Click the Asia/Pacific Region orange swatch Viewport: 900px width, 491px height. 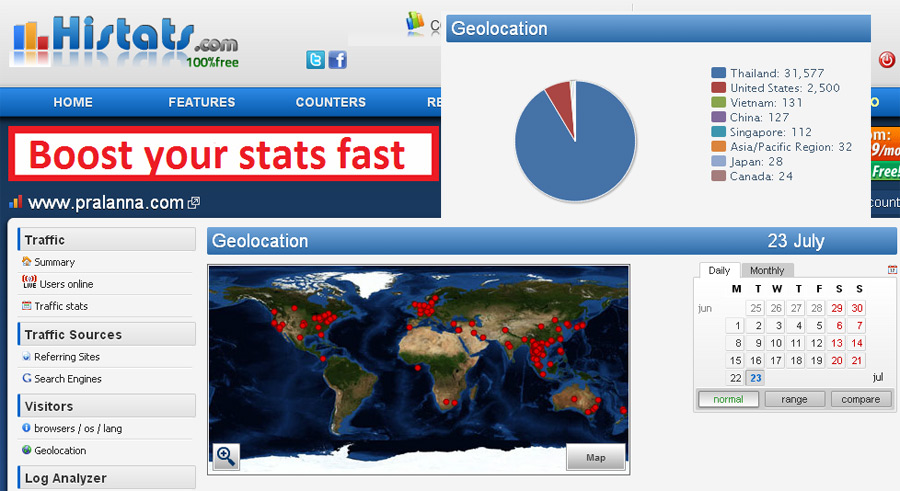(x=719, y=146)
